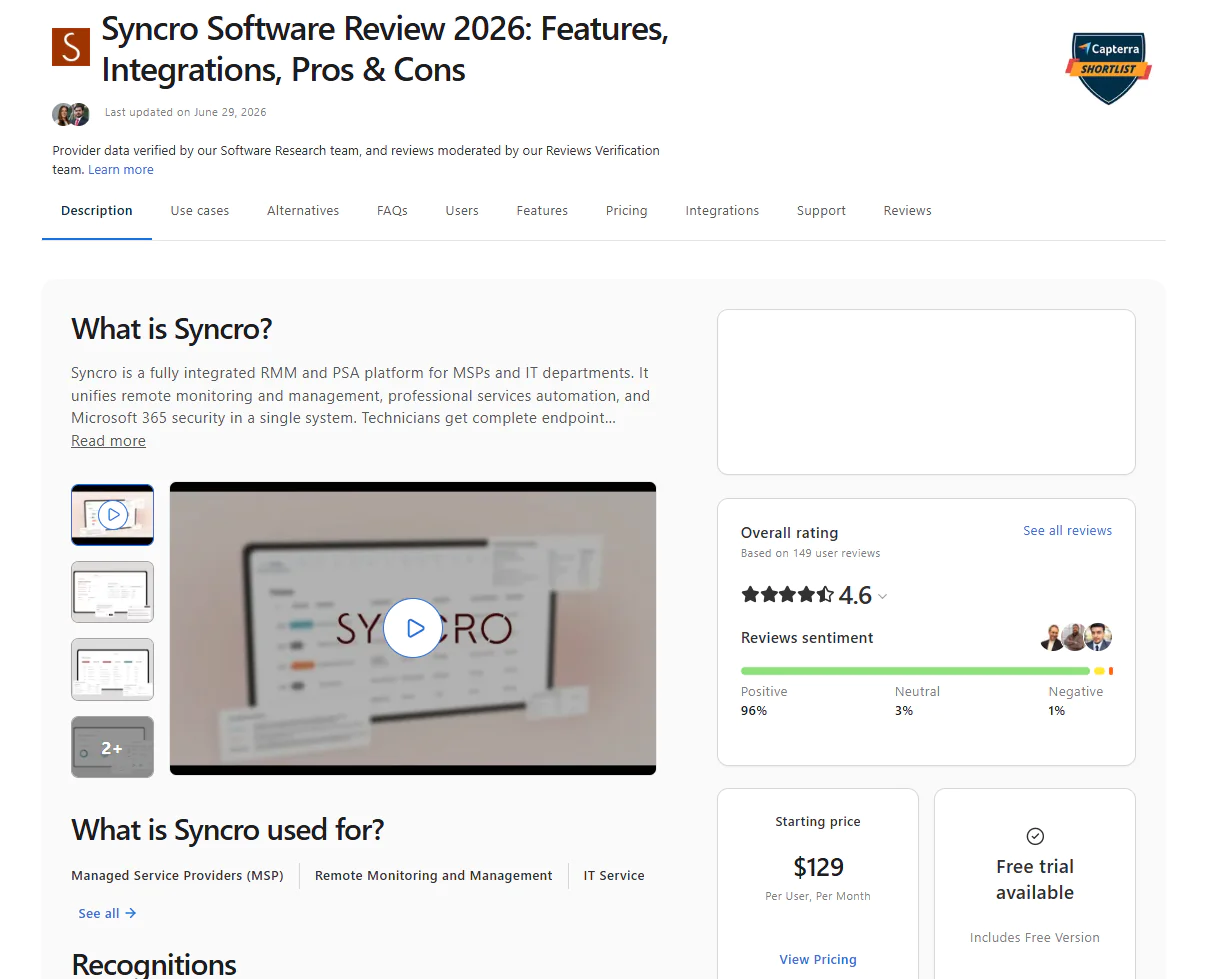1216x979 pixels.
Task: Click the View Pricing link
Action: 818,959
